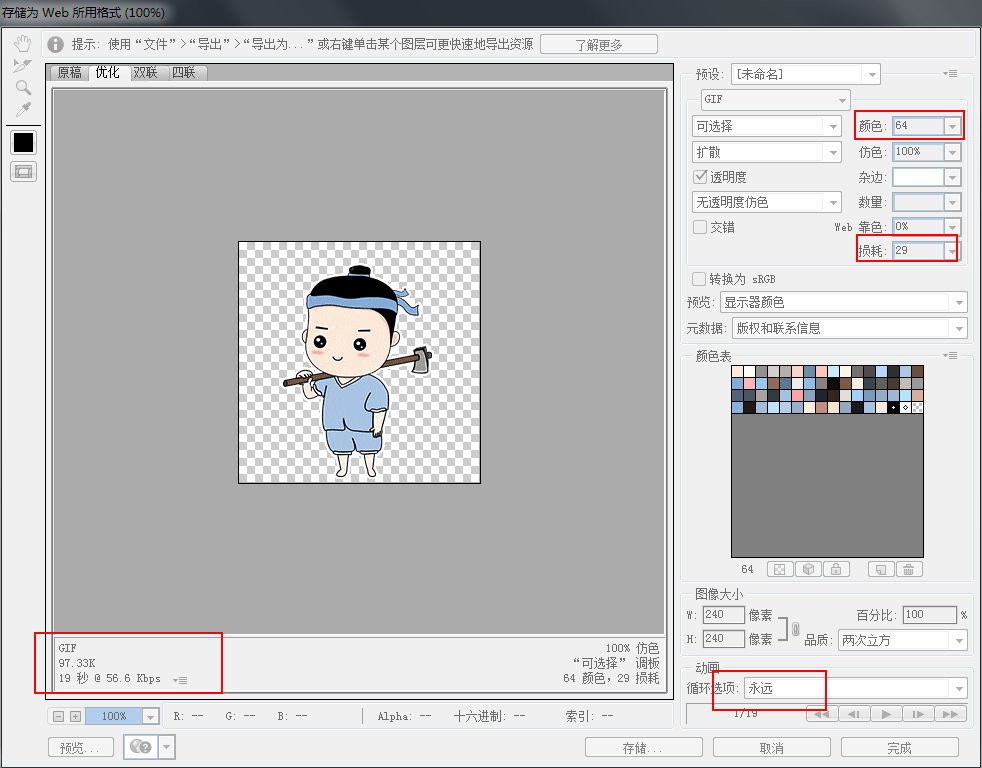The image size is (982, 768).
Task: Click the 取消 button
Action: click(772, 747)
